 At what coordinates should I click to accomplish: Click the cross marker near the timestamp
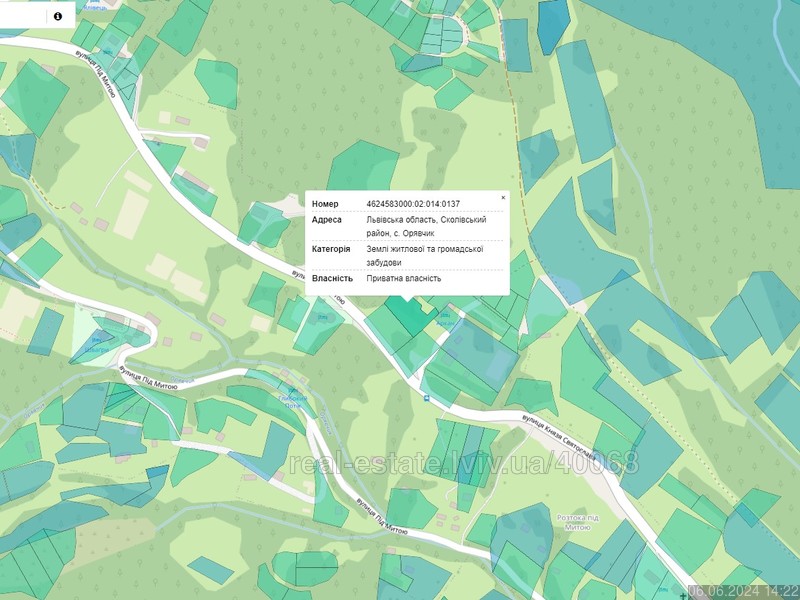point(683,595)
